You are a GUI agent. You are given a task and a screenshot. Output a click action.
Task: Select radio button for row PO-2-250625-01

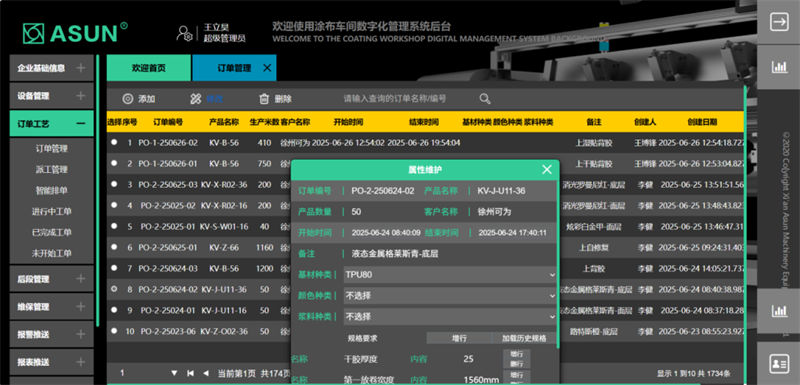[114, 247]
